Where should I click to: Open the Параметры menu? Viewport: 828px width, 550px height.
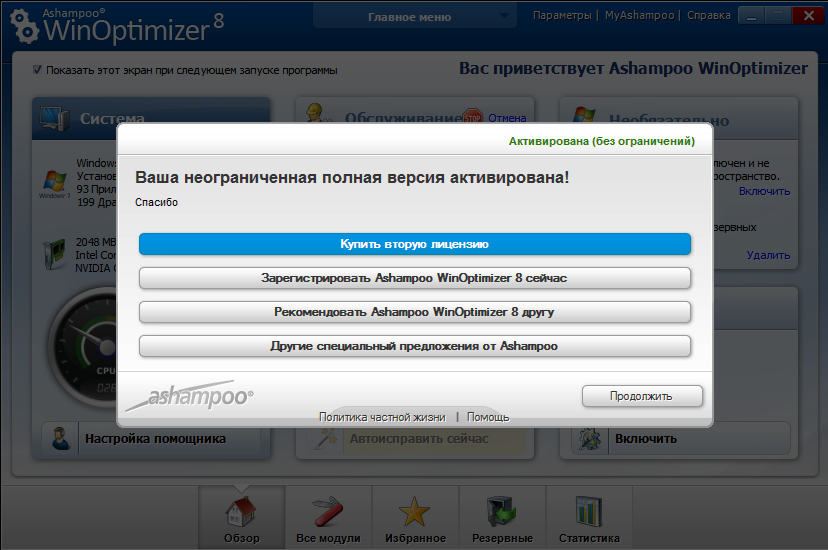coord(561,16)
